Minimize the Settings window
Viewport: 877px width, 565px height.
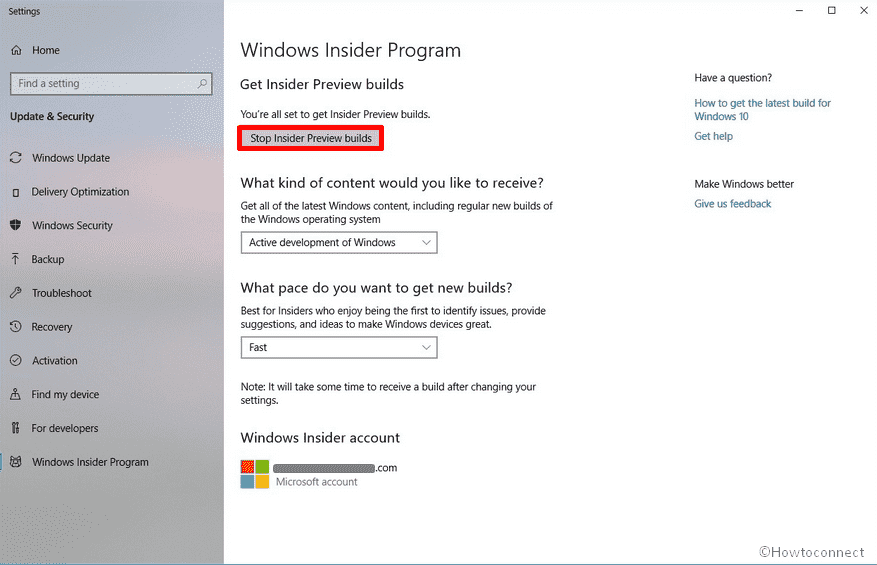[x=799, y=11]
